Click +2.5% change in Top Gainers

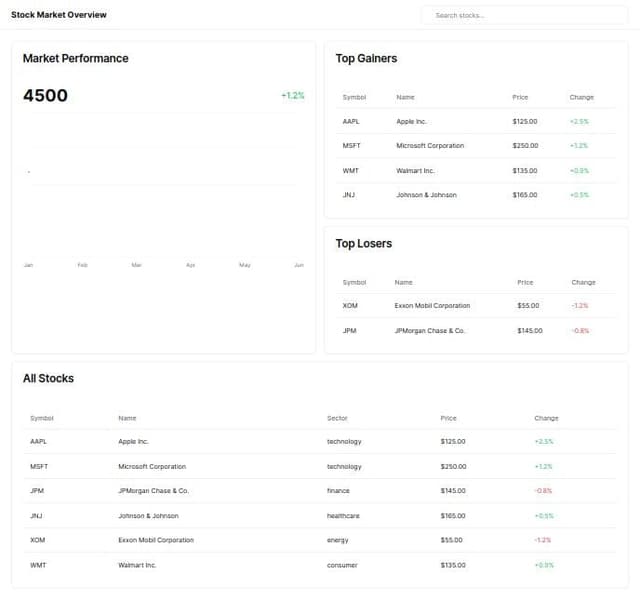pyautogui.click(x=579, y=122)
